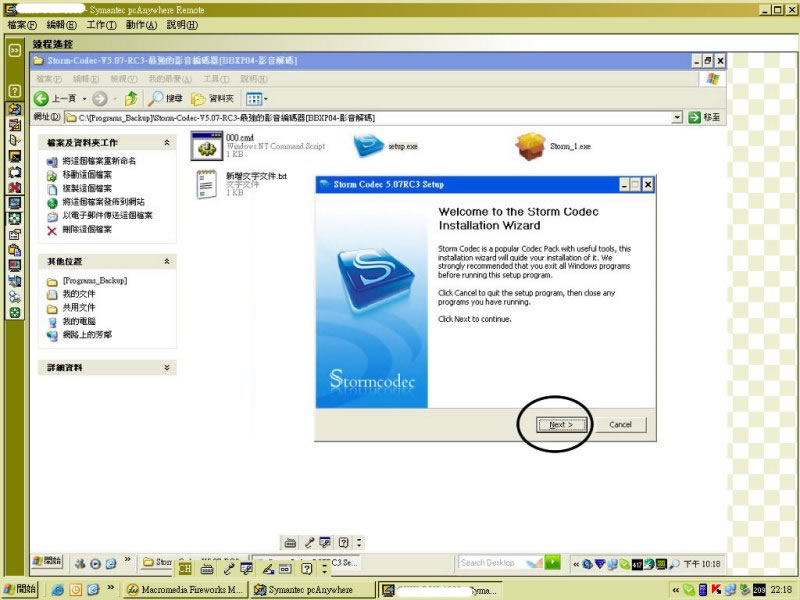Select the setup.exe file icon
This screenshot has width=800, height=600.
368,145
